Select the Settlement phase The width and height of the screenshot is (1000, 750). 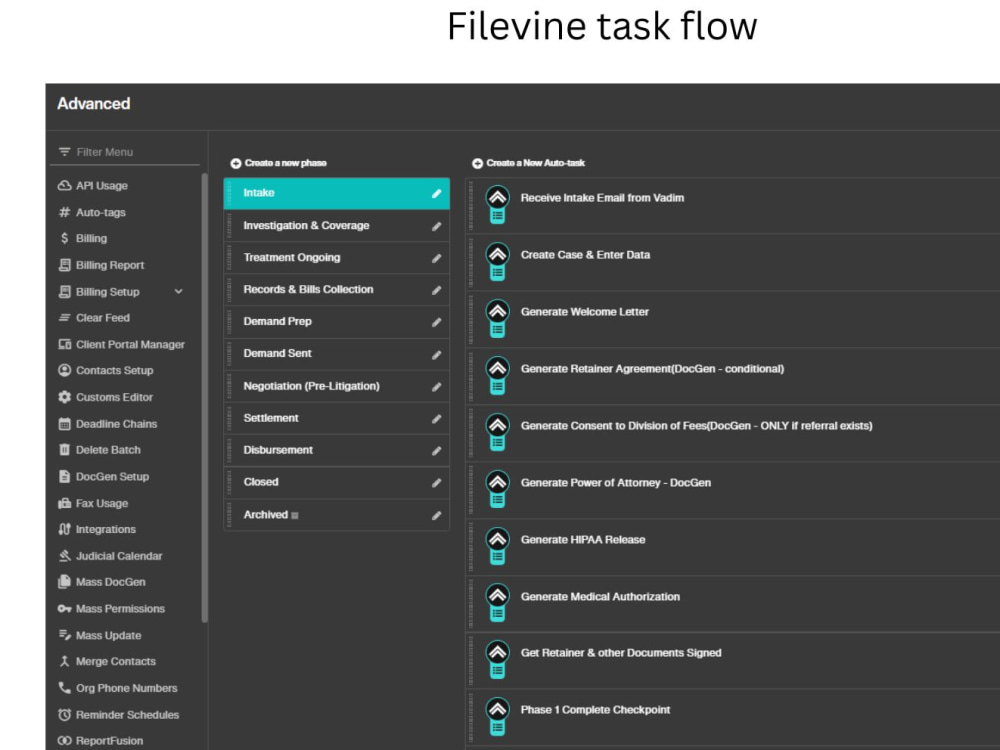tap(337, 418)
